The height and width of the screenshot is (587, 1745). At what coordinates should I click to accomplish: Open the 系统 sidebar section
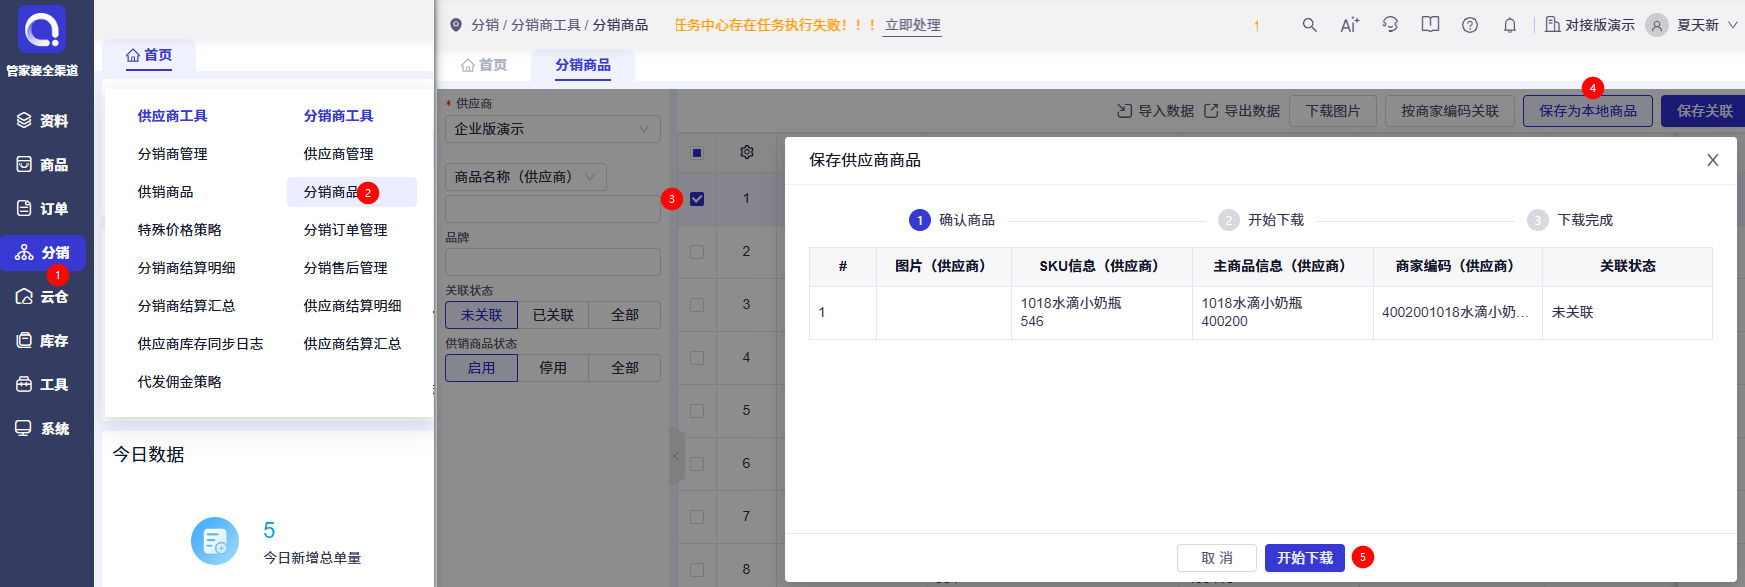(42, 429)
